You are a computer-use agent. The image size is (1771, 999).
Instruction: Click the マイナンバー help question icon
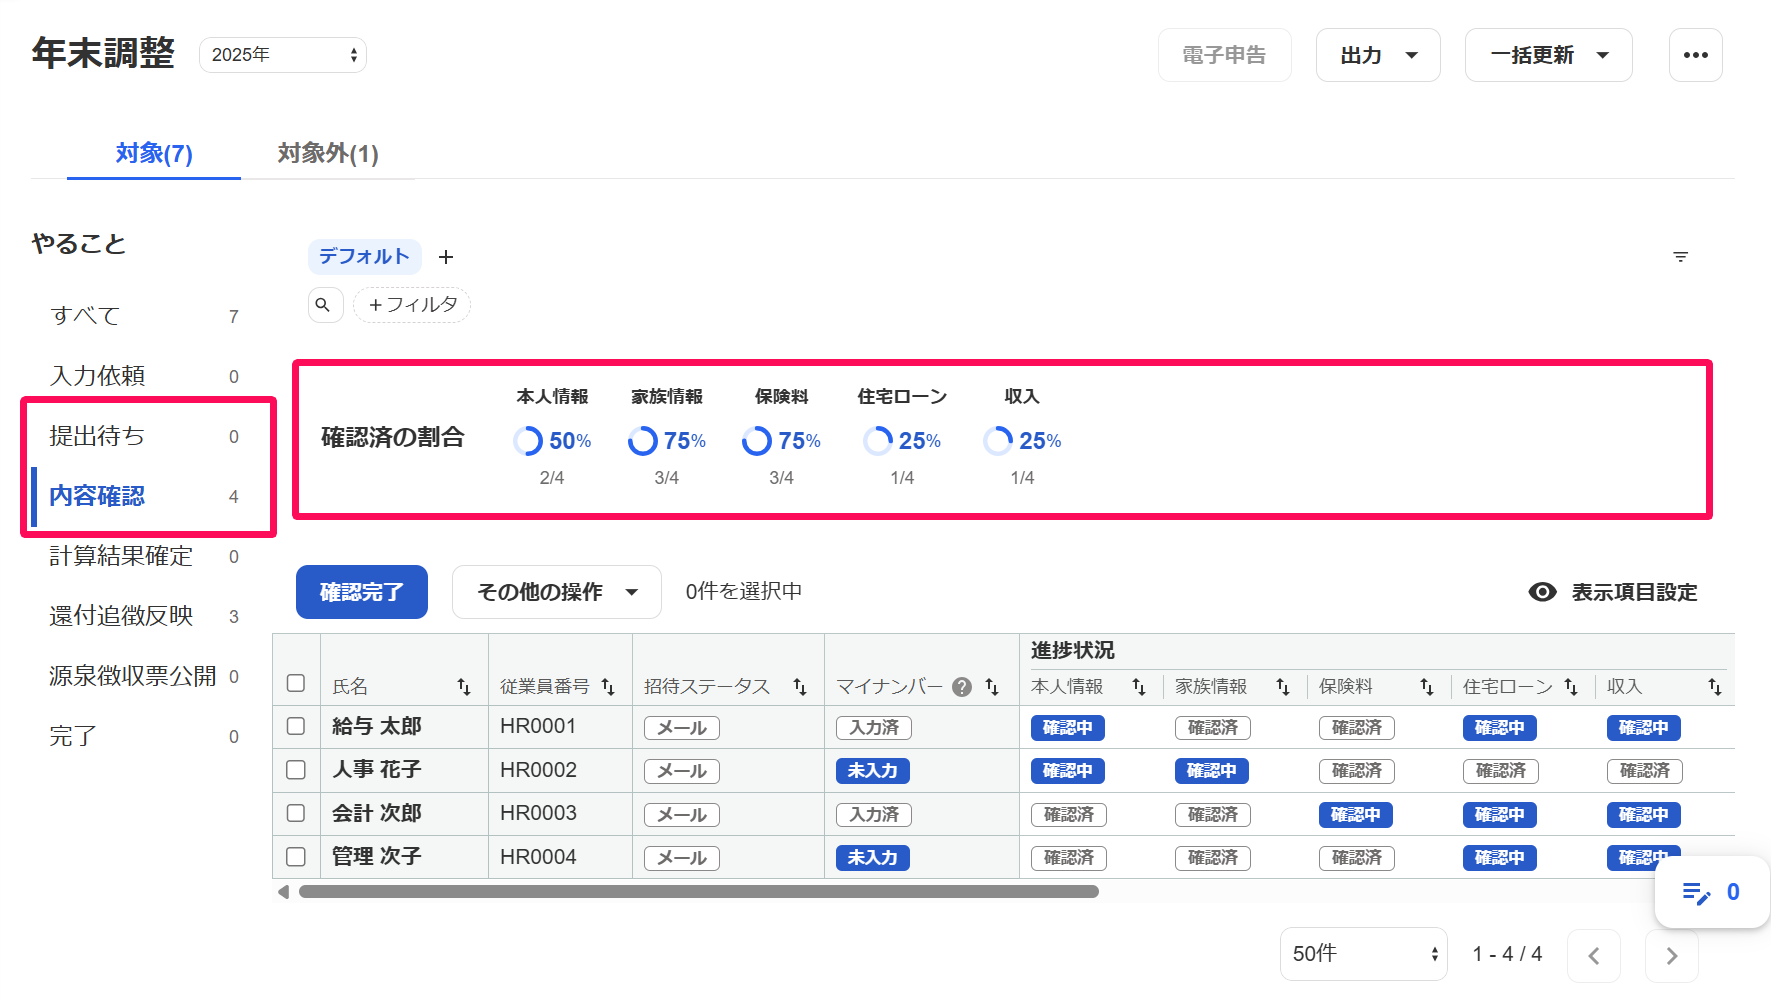coord(962,687)
